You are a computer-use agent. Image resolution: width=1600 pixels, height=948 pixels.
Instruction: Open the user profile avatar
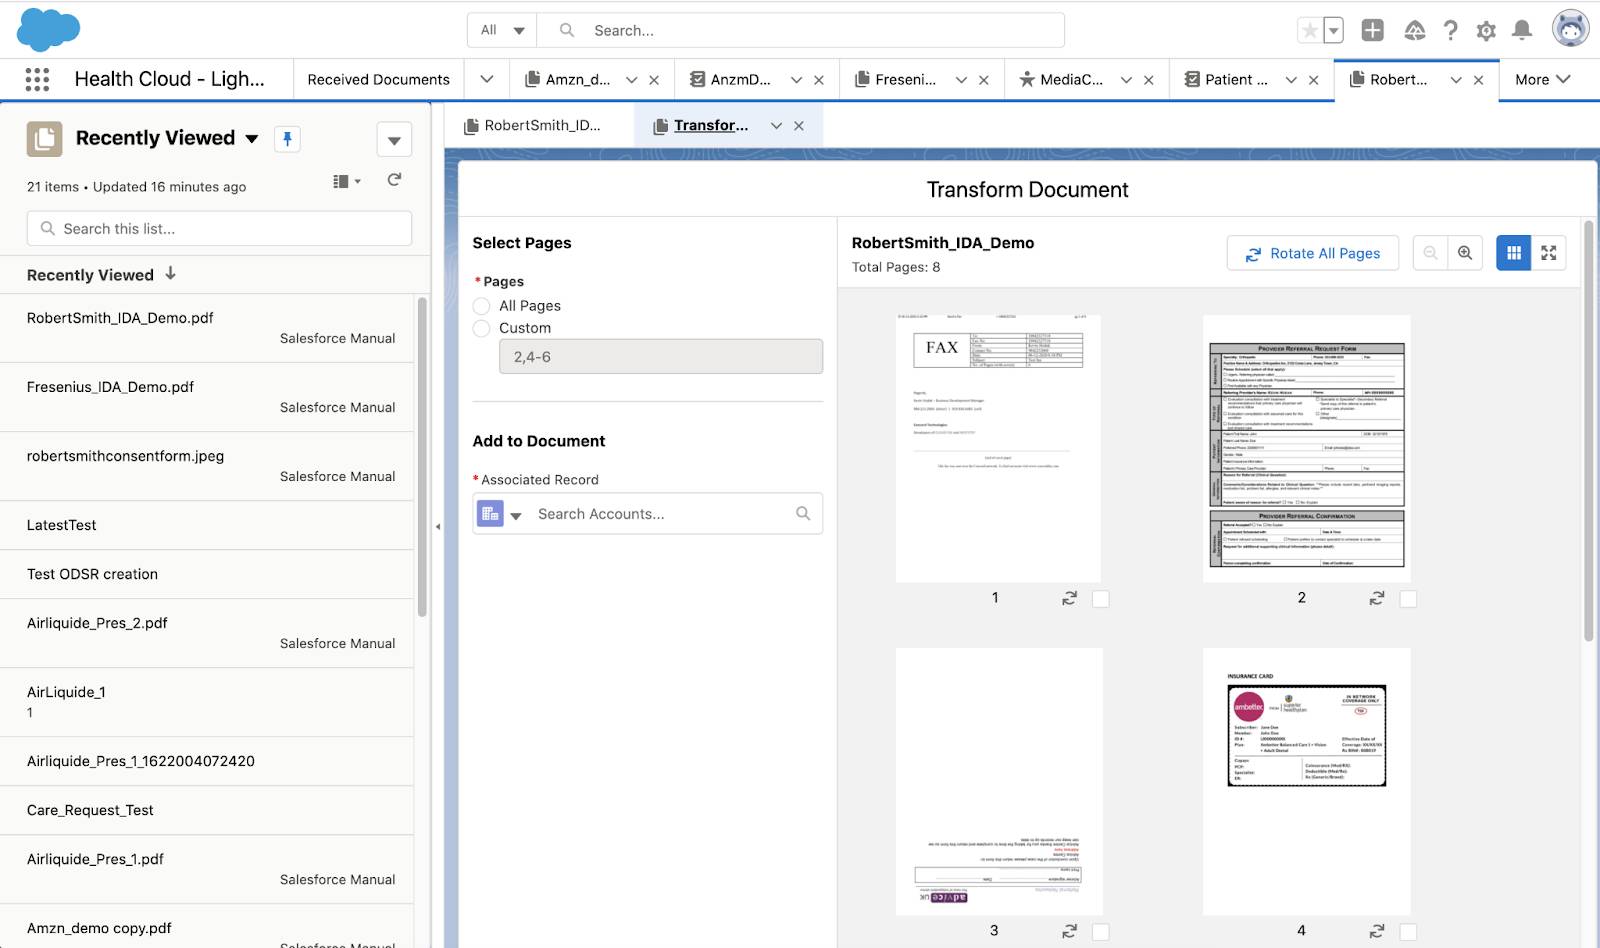[1570, 29]
